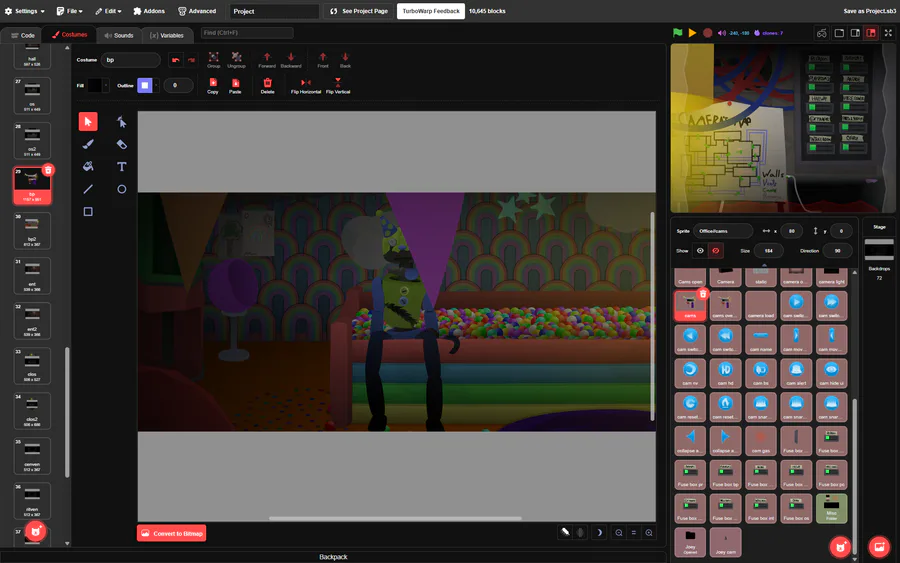
Task: Open TurboWarp Feedback
Action: click(431, 11)
